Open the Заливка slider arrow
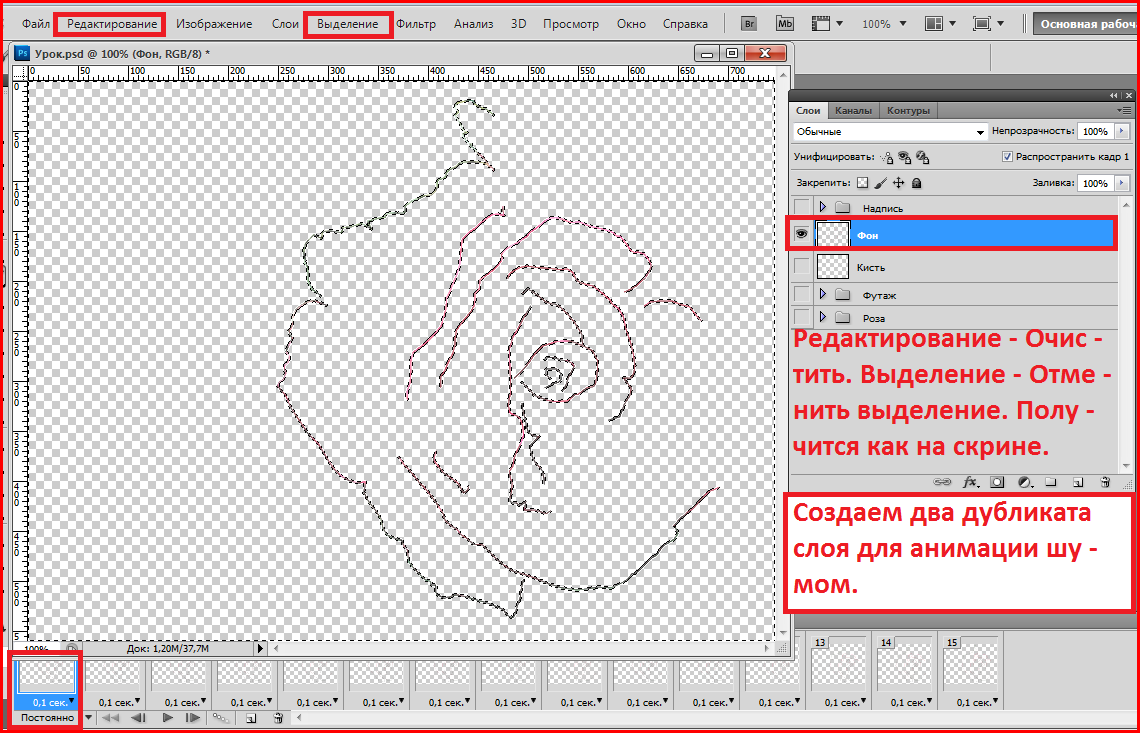The image size is (1140, 733). coord(1123,183)
